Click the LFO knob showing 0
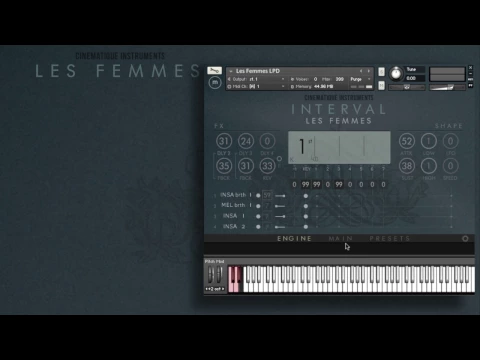The height and width of the screenshot is (360, 480). point(450,141)
